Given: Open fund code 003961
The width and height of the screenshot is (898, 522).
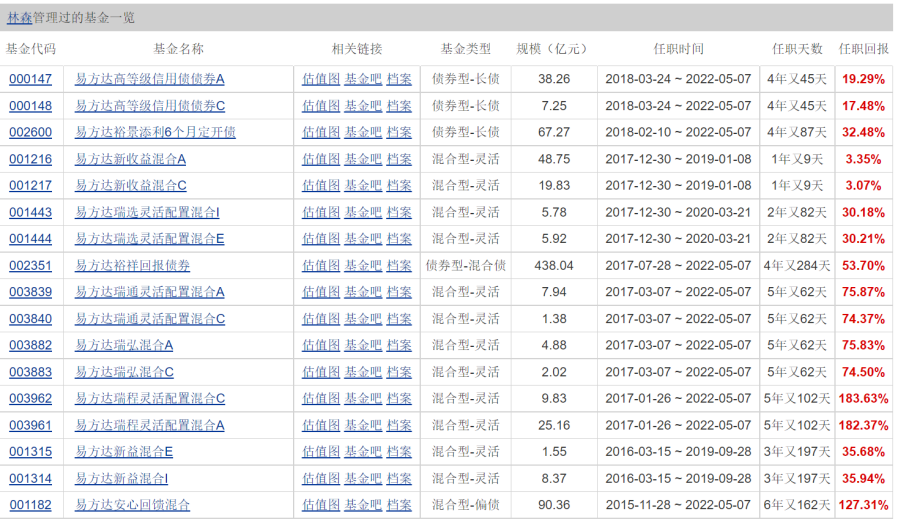Looking at the screenshot, I should 30,426.
